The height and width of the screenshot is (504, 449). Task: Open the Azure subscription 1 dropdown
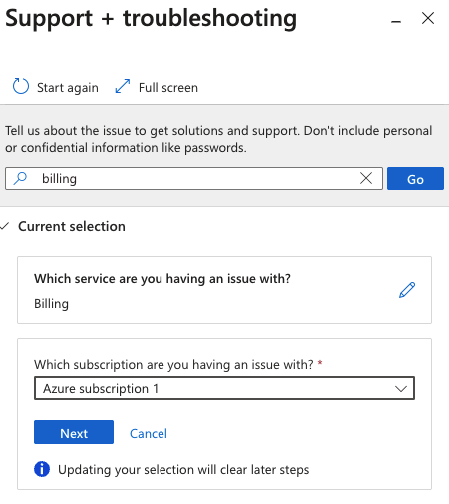click(x=224, y=388)
